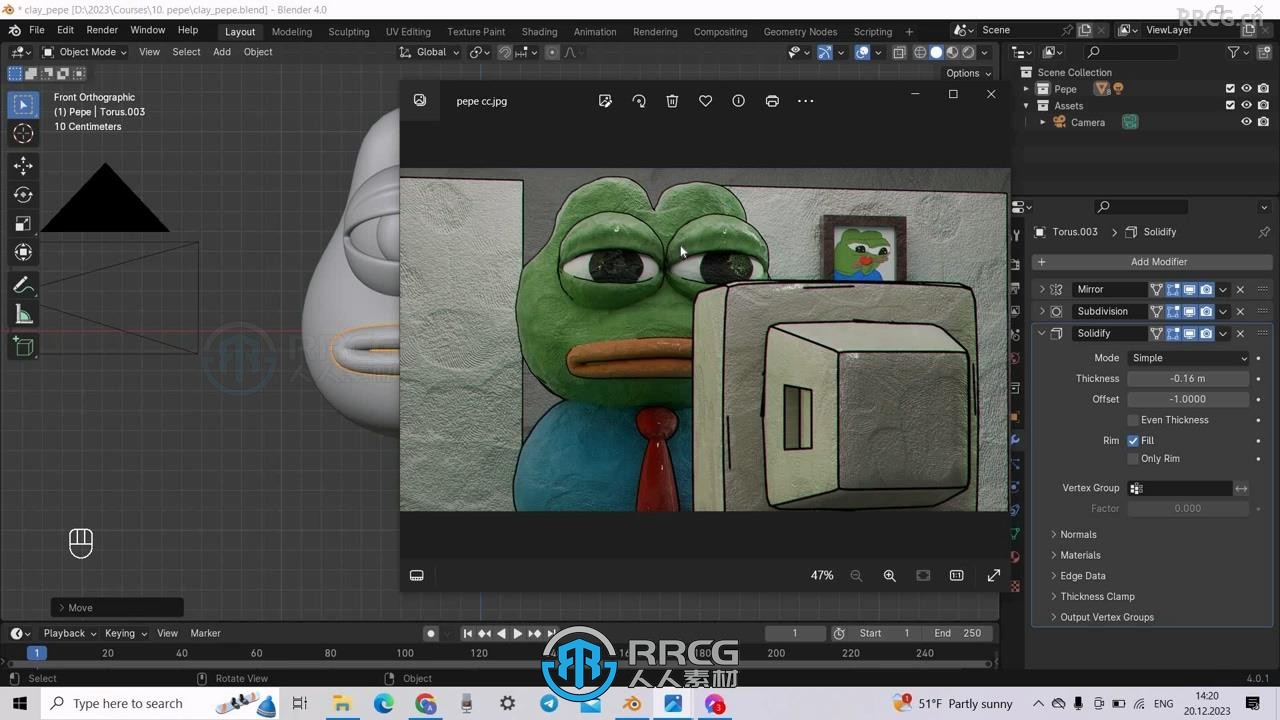Viewport: 1280px width, 720px height.
Task: Expand Pepe collection in outliner
Action: pos(1025,89)
